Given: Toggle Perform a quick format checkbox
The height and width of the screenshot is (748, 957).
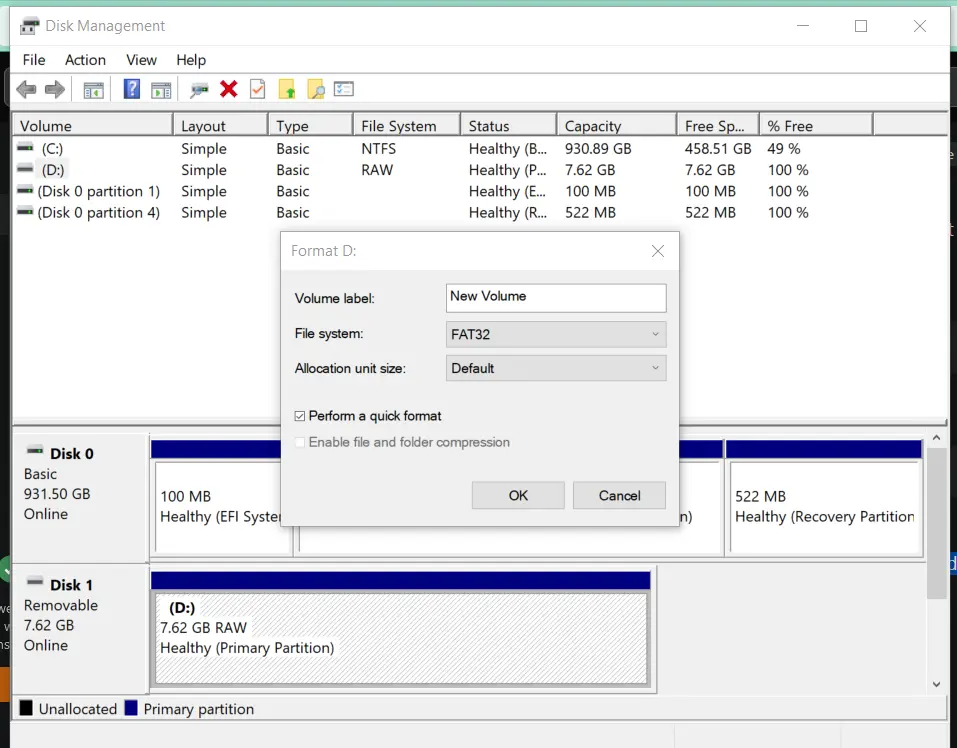Looking at the screenshot, I should pos(300,416).
